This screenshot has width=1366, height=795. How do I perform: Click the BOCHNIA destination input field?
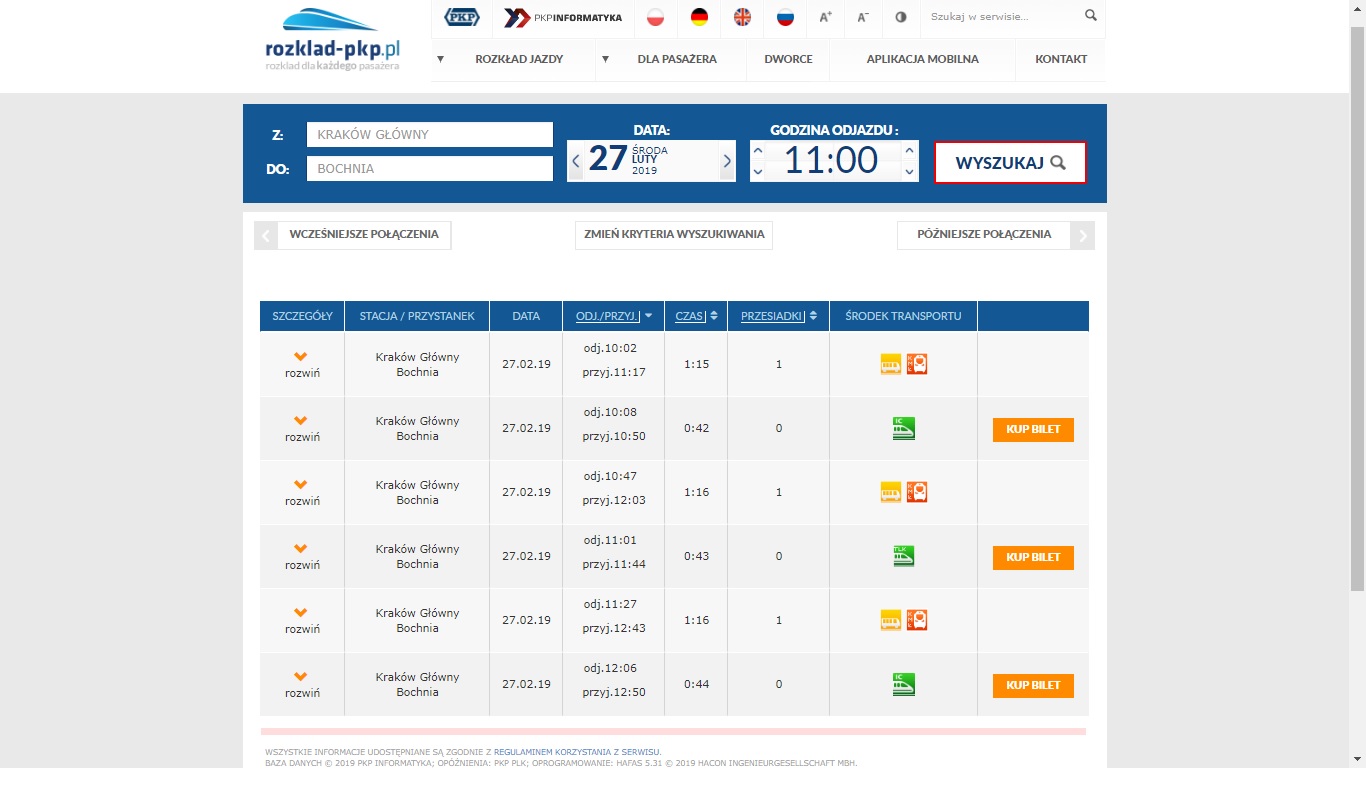(429, 168)
